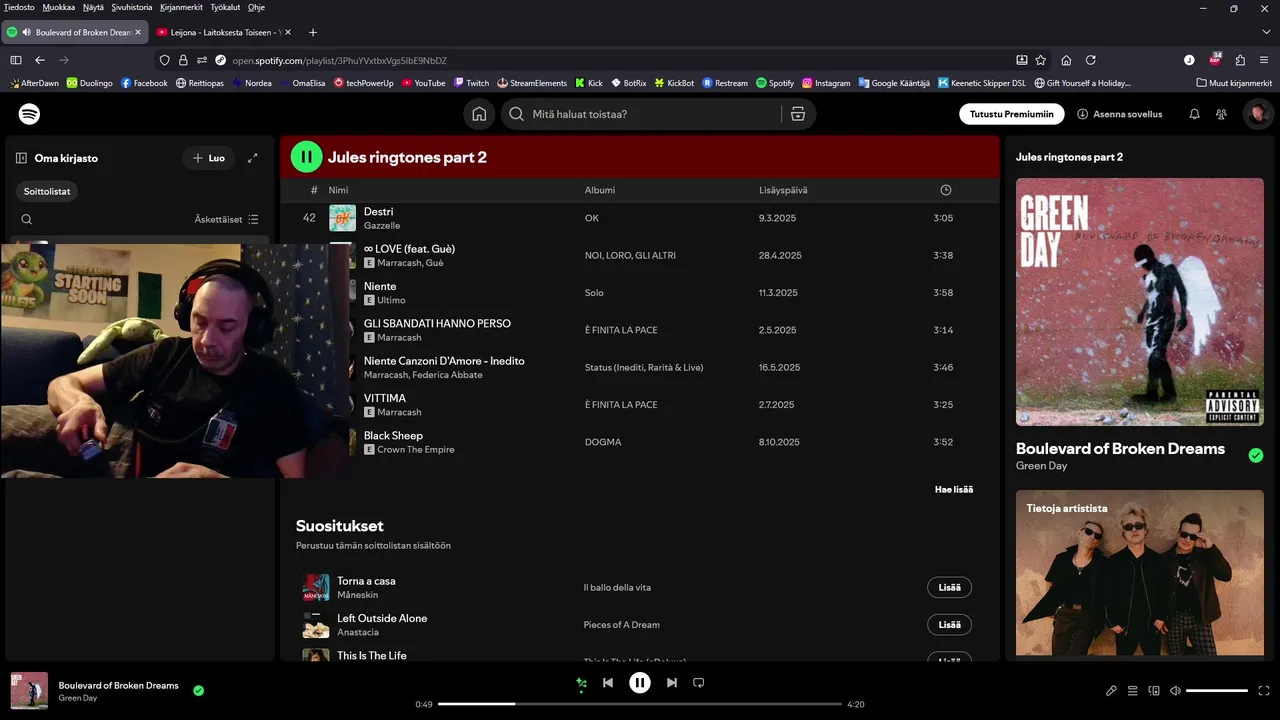Sort by the Albumi column header

pyautogui.click(x=600, y=190)
